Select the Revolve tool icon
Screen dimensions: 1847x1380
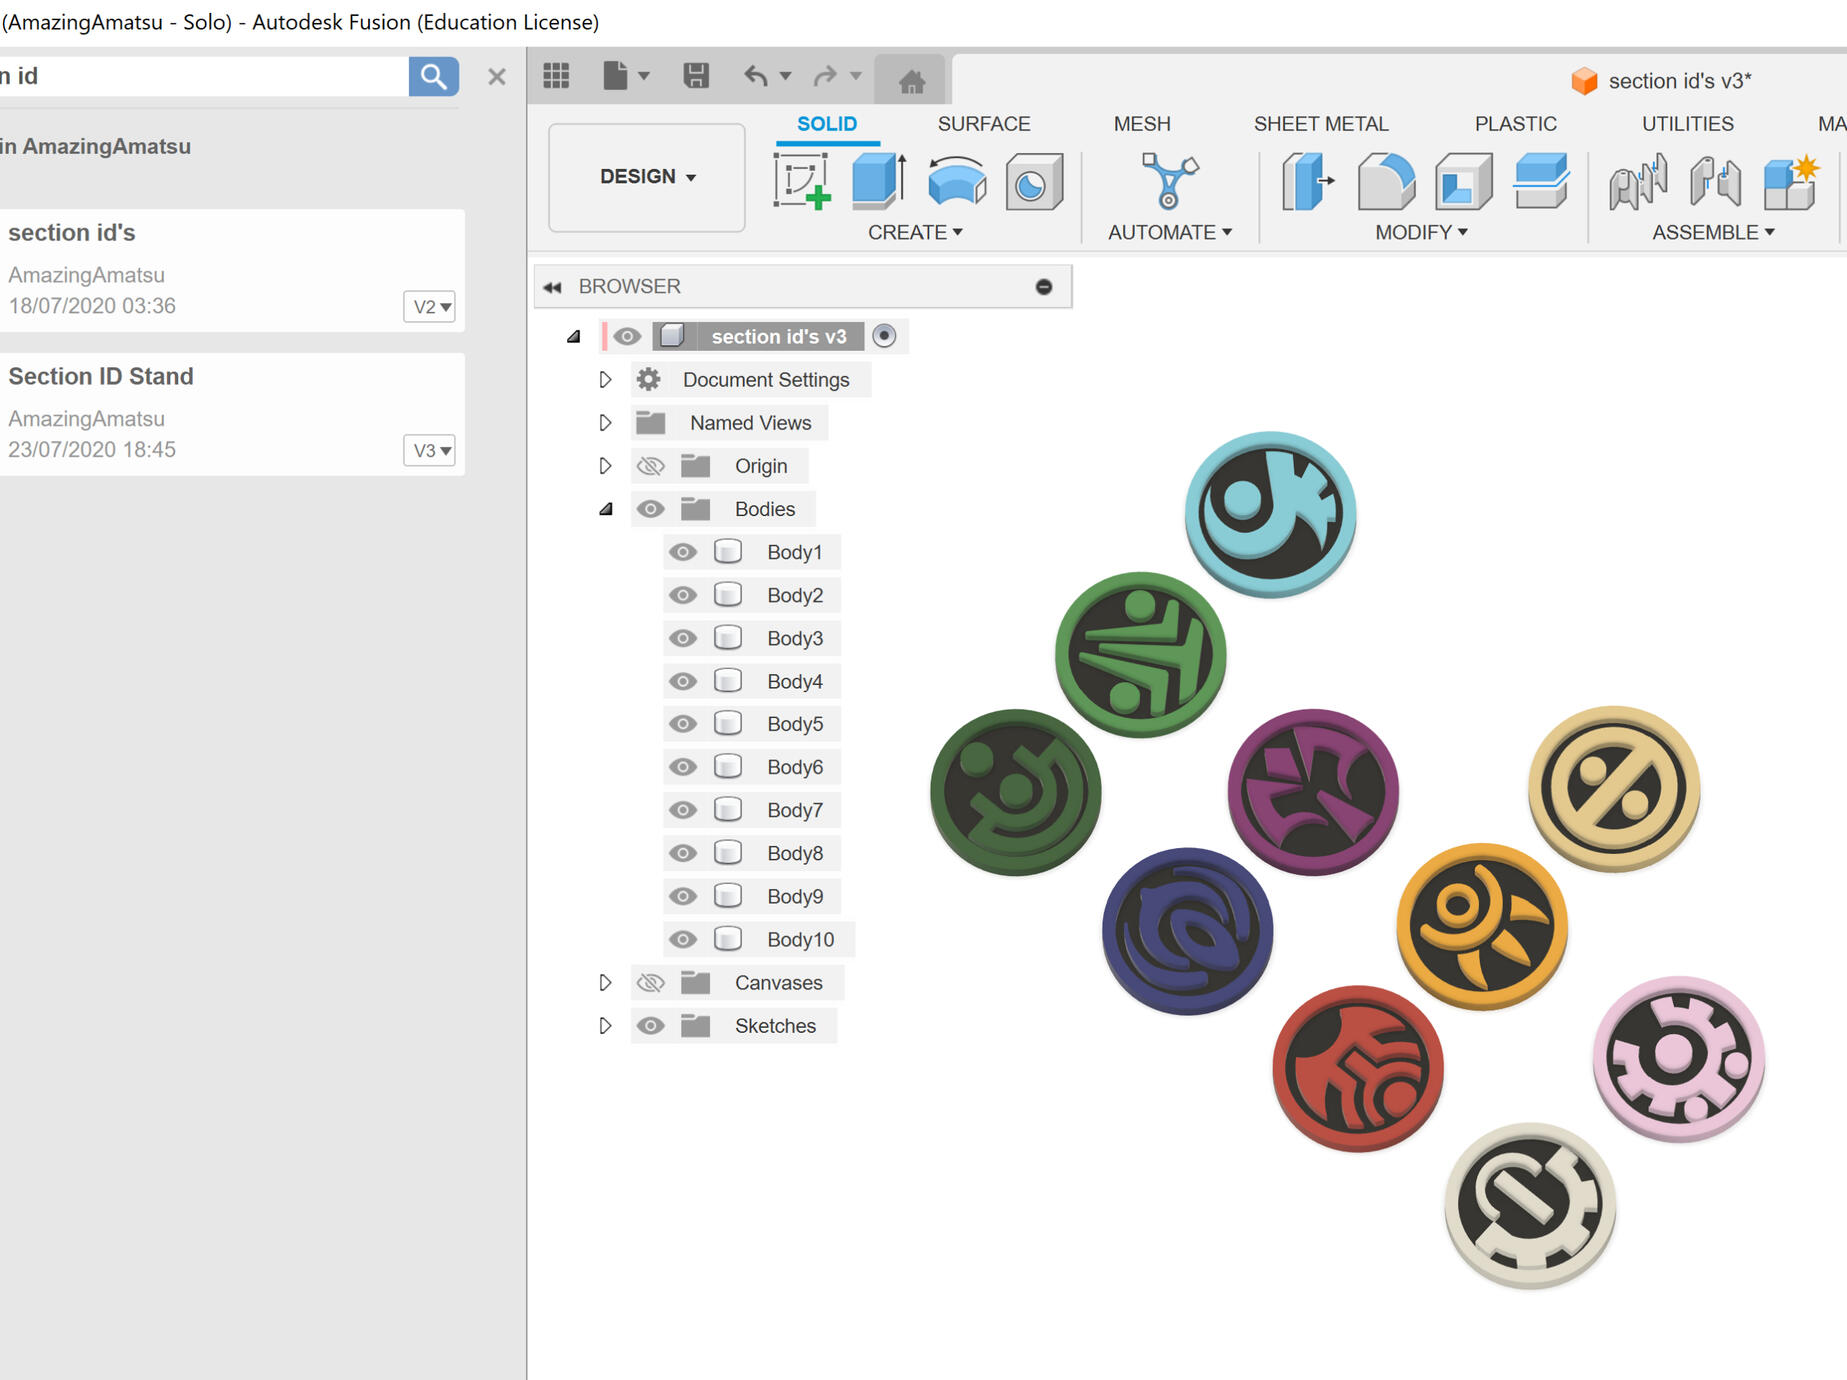pyautogui.click(x=956, y=181)
